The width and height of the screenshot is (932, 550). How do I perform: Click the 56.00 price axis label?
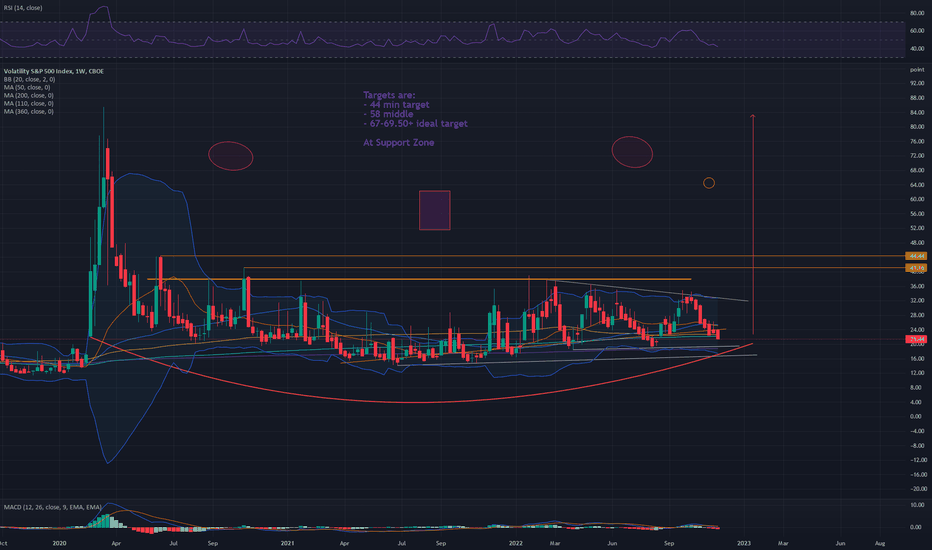pyautogui.click(x=917, y=214)
